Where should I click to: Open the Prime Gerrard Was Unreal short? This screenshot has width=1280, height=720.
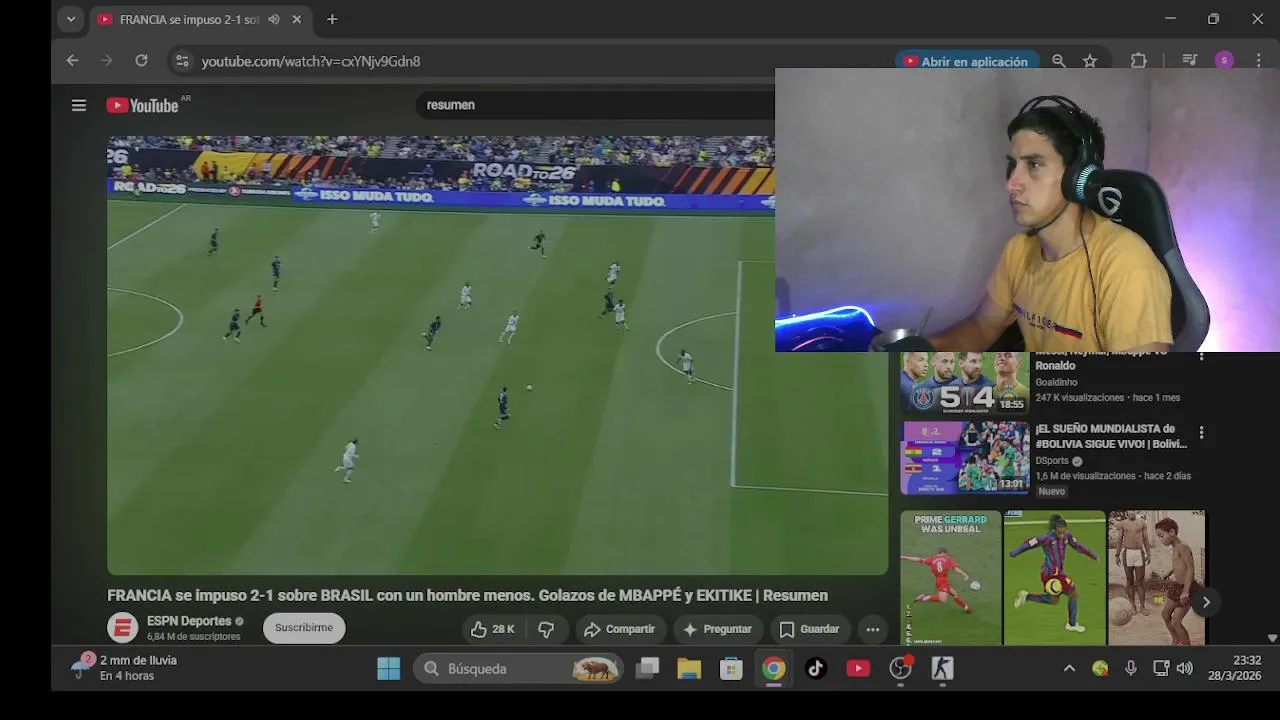[951, 578]
